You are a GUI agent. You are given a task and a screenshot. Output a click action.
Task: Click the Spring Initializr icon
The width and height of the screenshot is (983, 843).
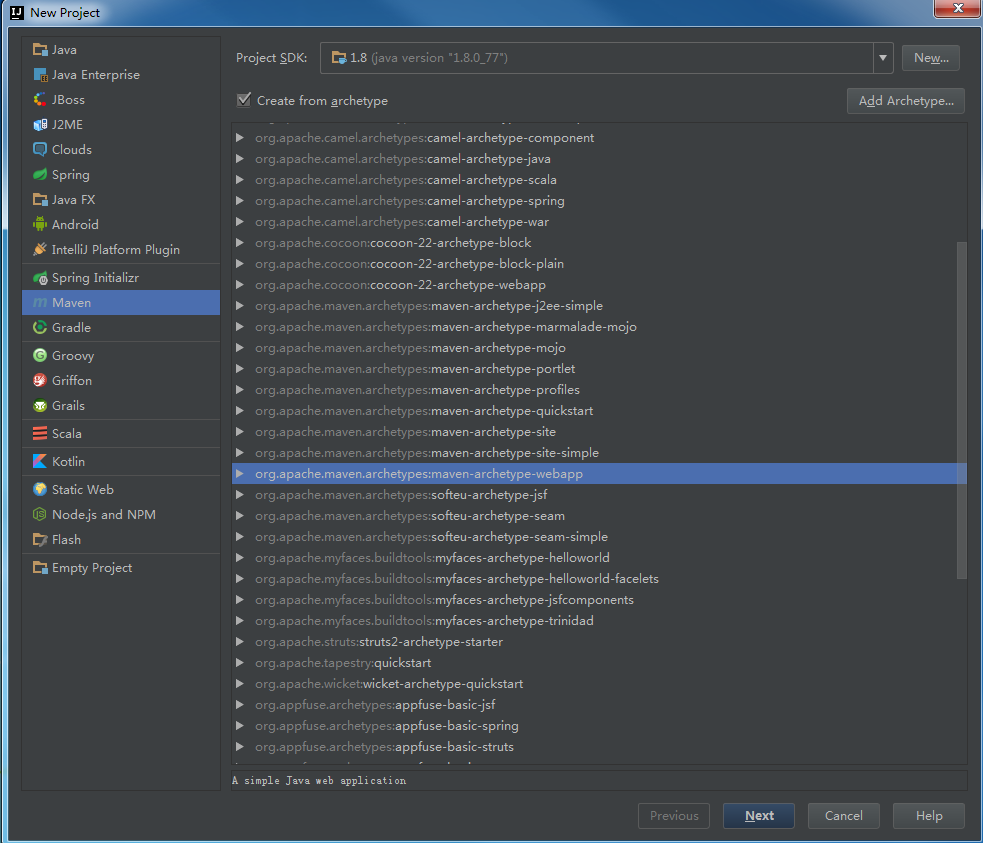coord(40,278)
